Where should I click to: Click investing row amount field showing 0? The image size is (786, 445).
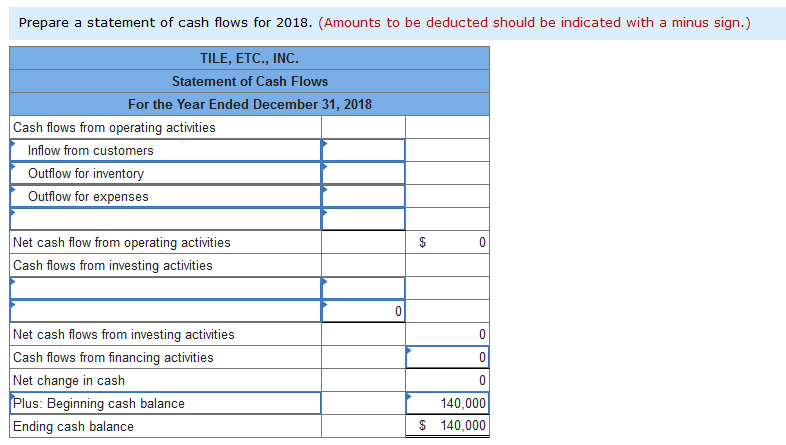(363, 311)
